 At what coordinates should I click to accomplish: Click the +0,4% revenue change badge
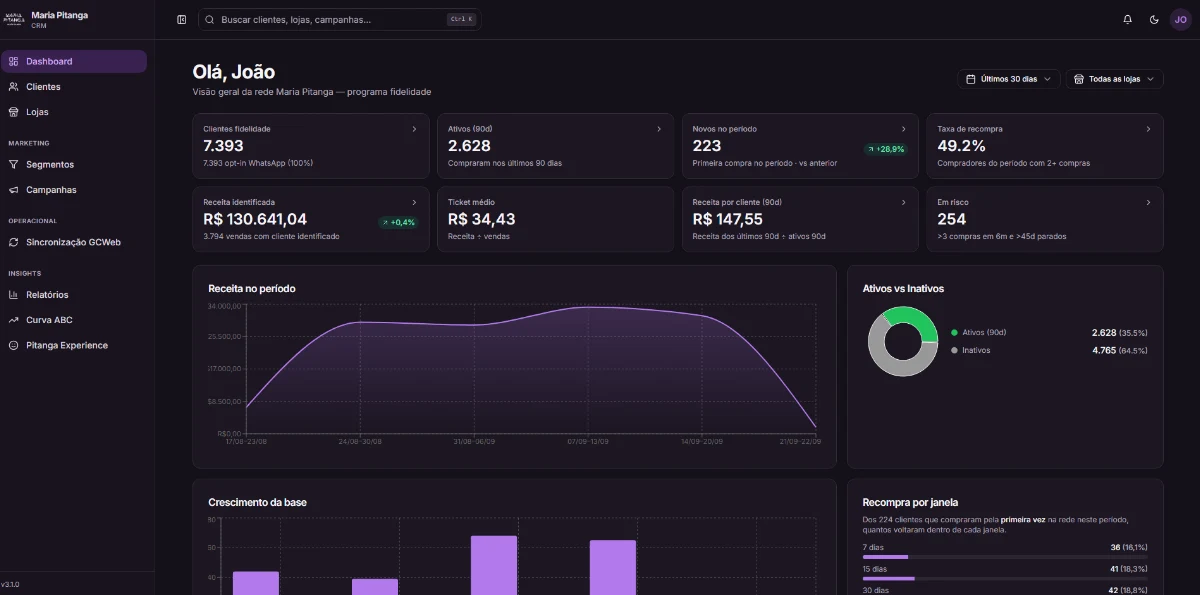point(398,222)
